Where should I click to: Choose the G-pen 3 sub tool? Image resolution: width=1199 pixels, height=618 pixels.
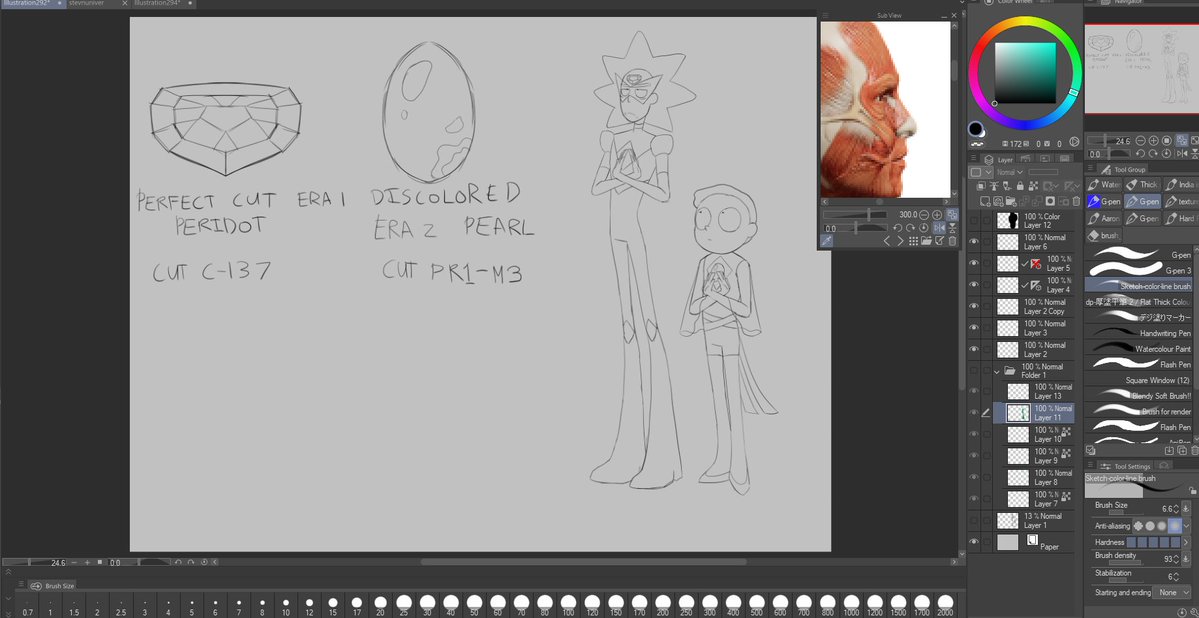[x=1139, y=270]
